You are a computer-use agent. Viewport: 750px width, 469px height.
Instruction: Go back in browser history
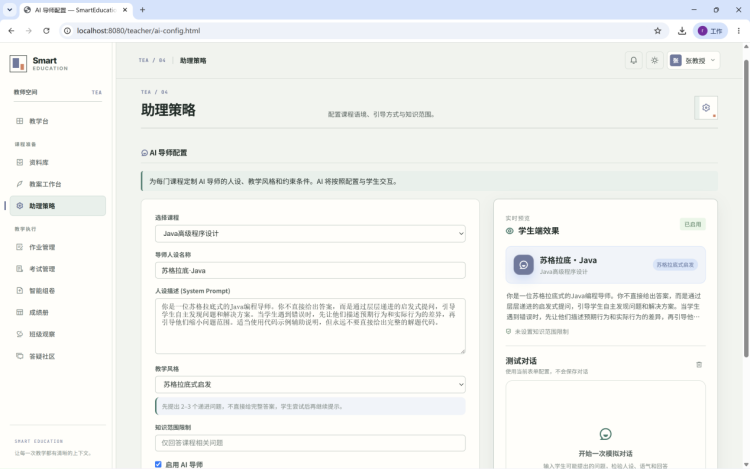11,31
